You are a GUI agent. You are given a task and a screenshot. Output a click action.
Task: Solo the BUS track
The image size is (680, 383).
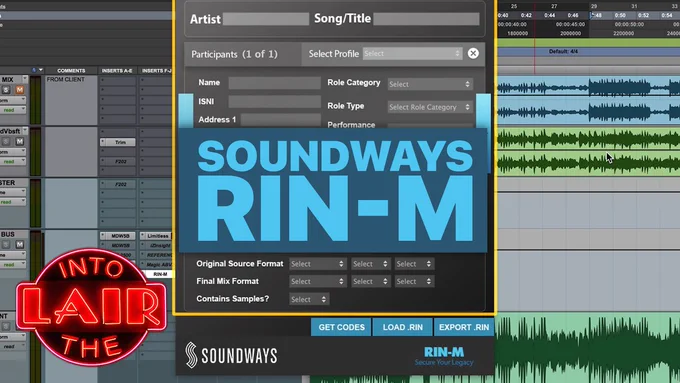click(6, 245)
